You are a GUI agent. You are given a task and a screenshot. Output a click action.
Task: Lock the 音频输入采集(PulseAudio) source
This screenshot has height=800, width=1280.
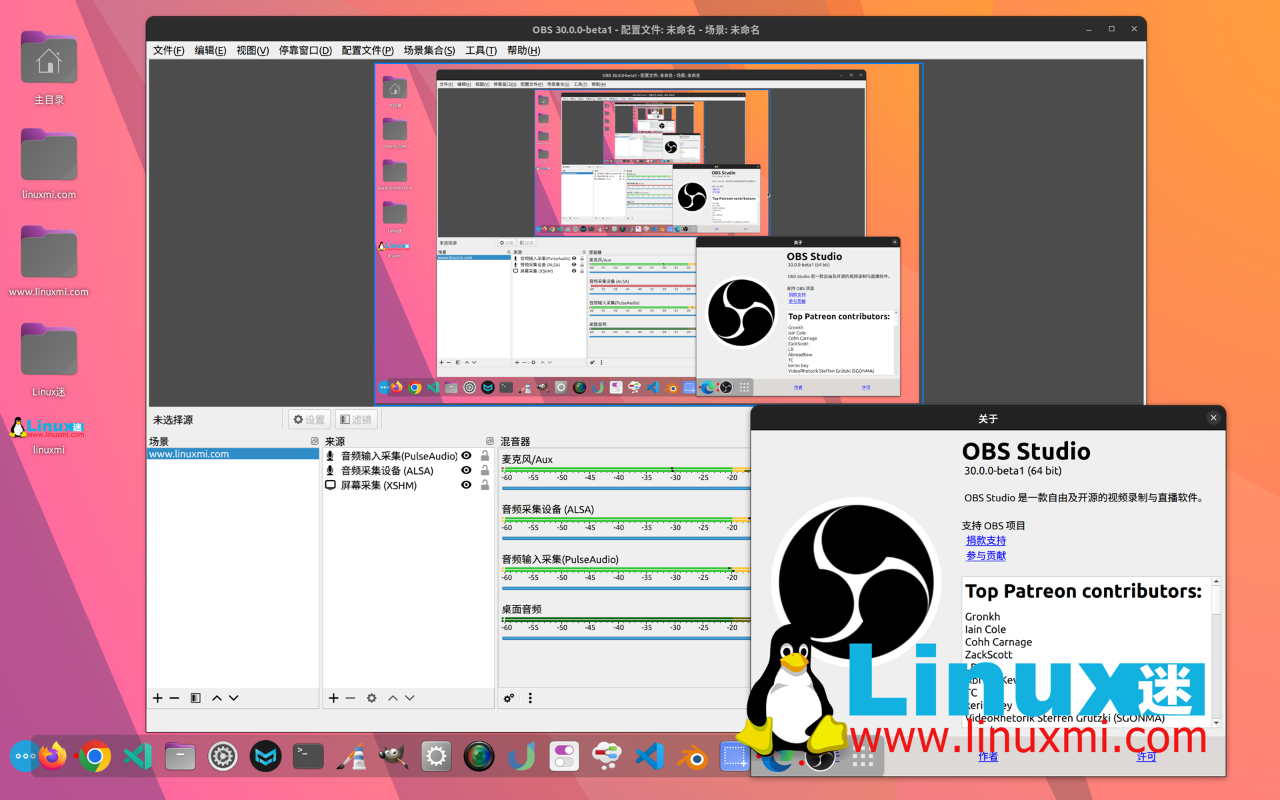tap(485, 456)
